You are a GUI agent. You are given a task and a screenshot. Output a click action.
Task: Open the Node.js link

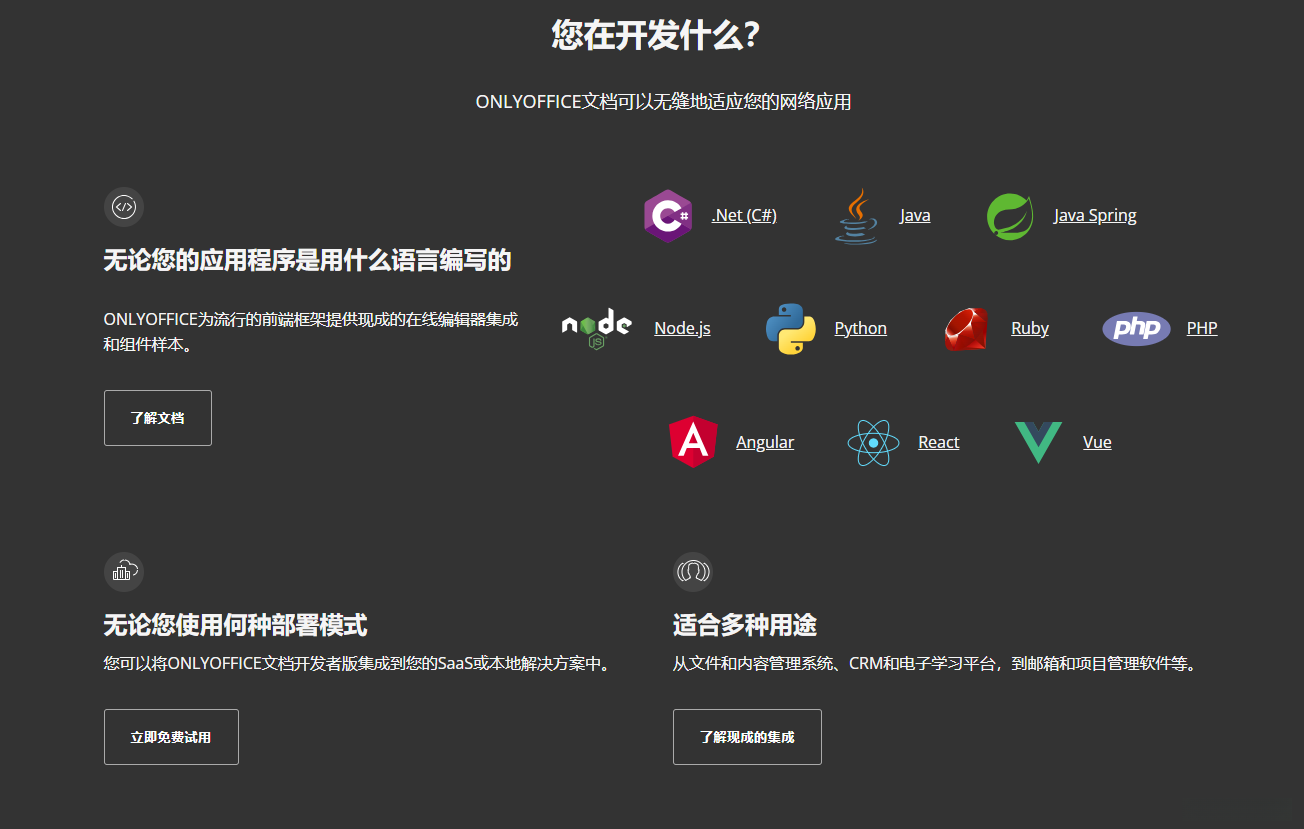[x=682, y=327]
